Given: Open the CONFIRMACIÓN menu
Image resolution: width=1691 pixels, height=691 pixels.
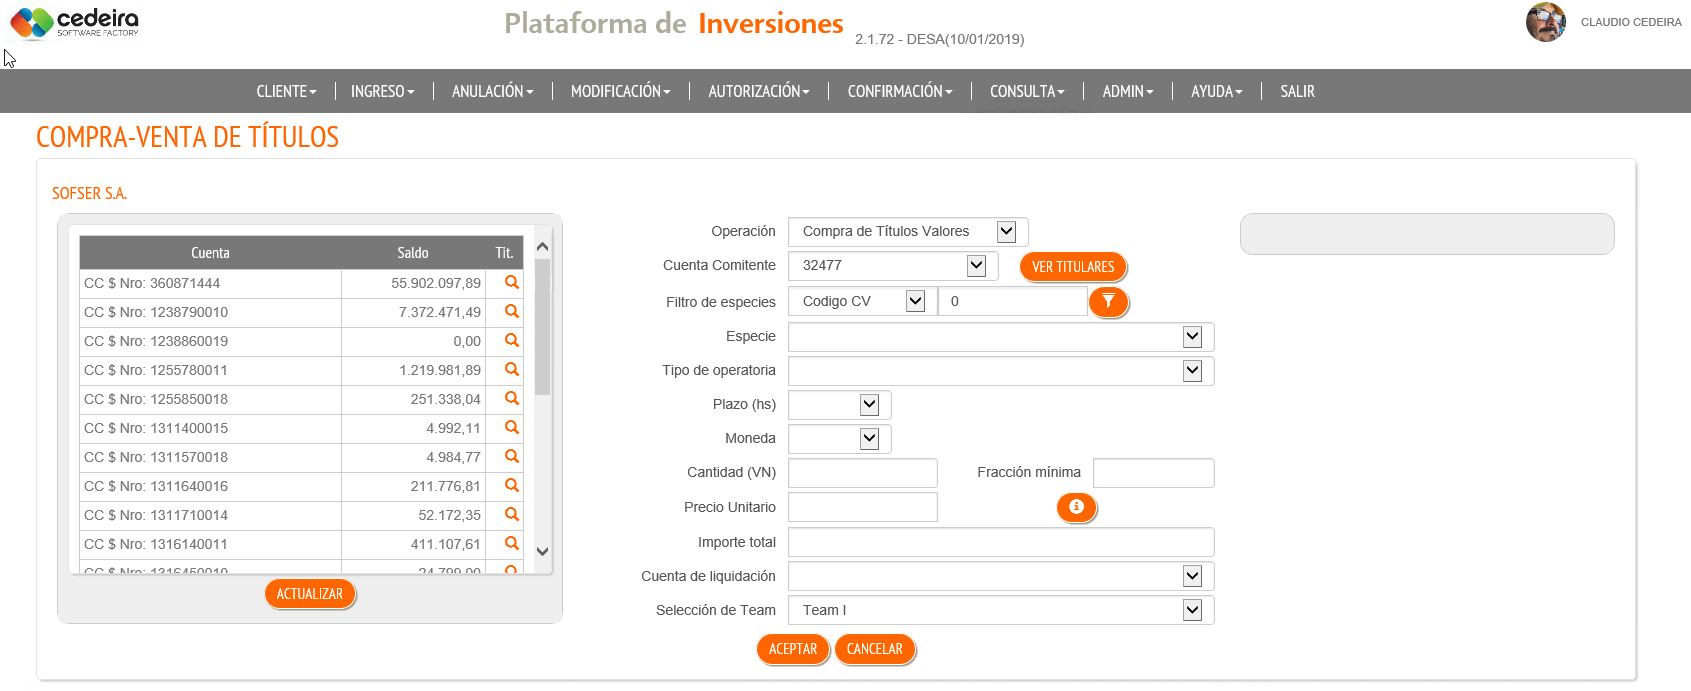Looking at the screenshot, I should click(x=900, y=91).
